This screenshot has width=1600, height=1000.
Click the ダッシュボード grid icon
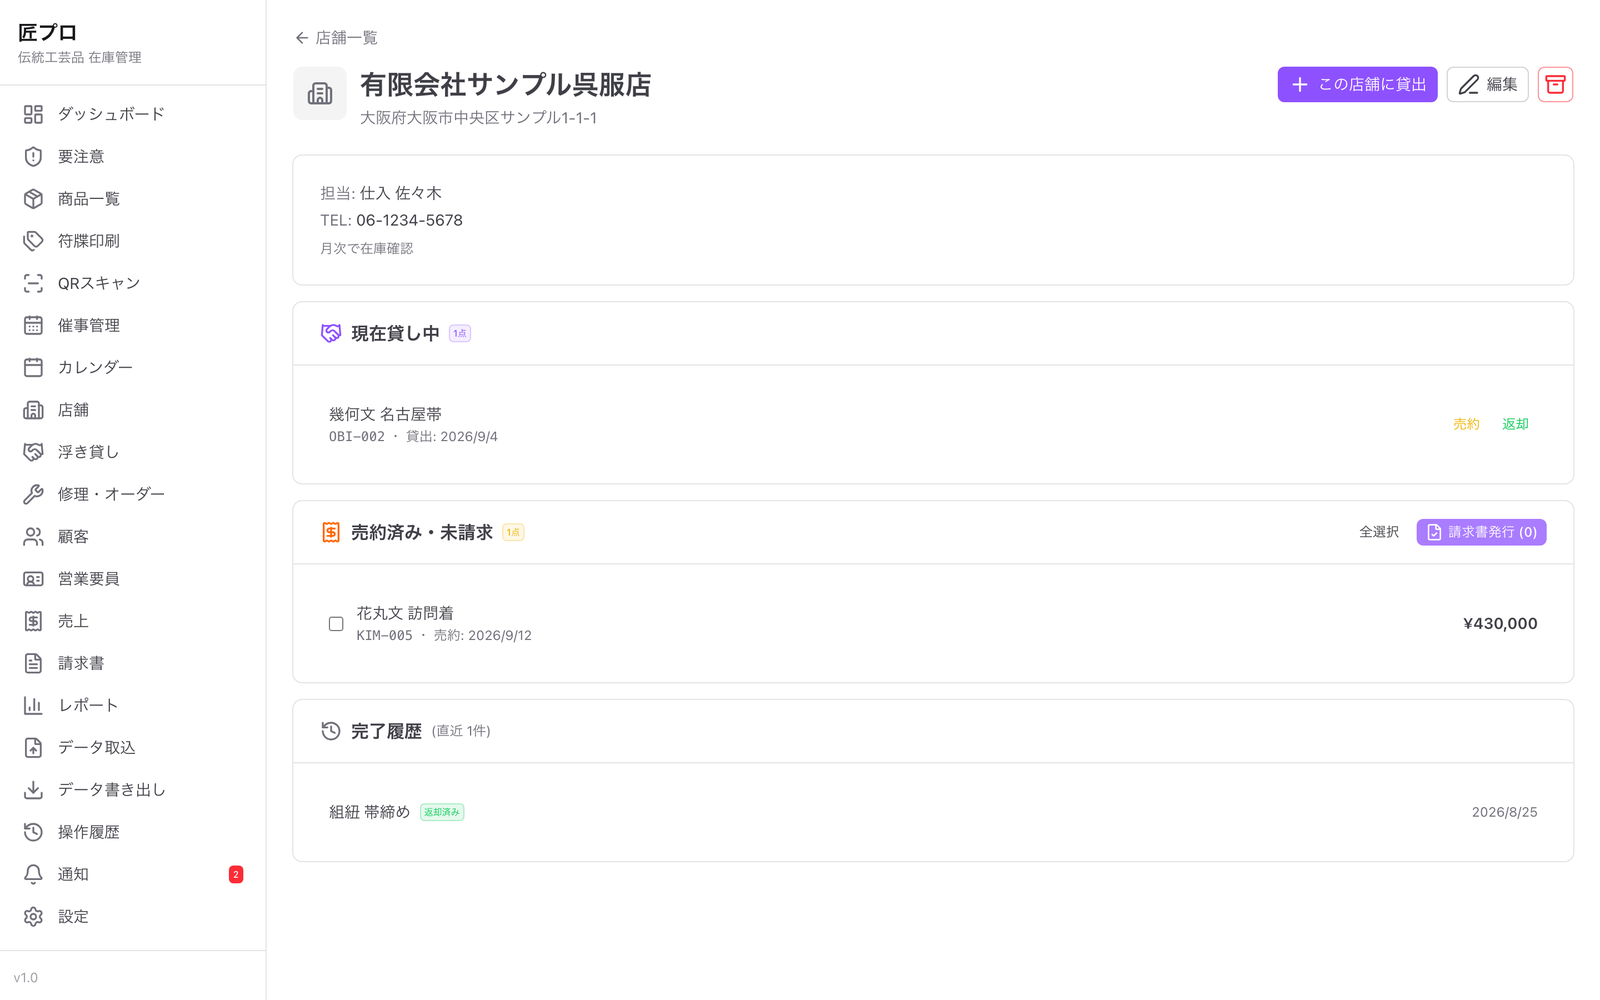click(x=33, y=114)
